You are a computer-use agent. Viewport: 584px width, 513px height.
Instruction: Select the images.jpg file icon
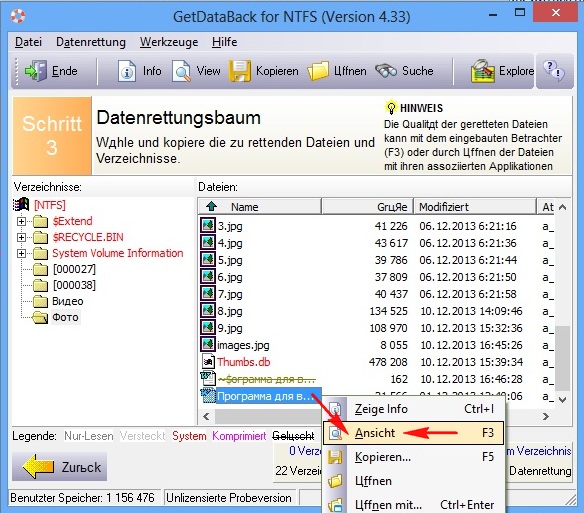pyautogui.click(x=208, y=345)
